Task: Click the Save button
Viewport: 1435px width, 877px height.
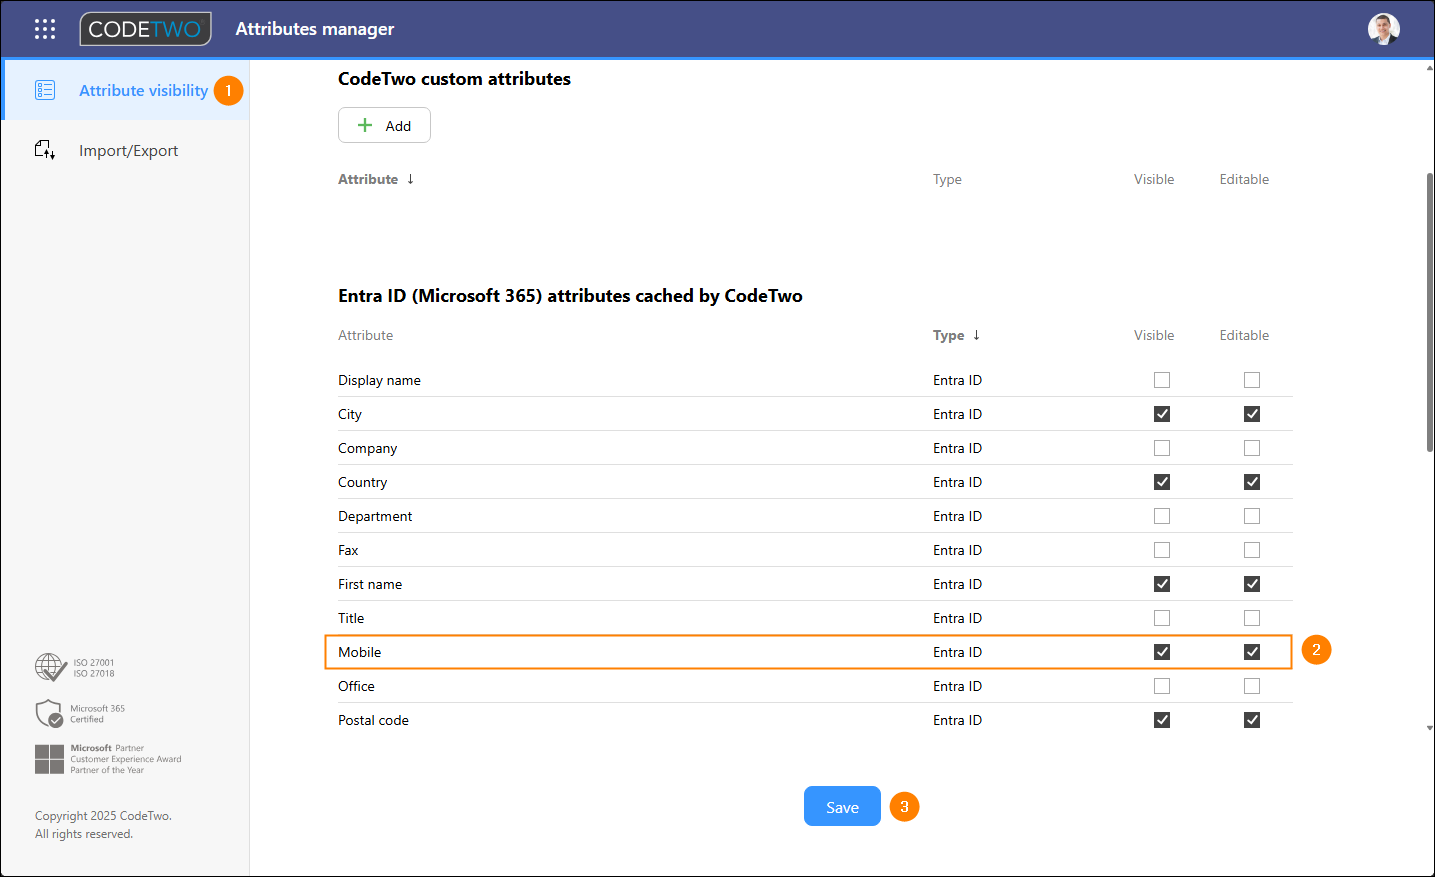Action: coord(842,807)
